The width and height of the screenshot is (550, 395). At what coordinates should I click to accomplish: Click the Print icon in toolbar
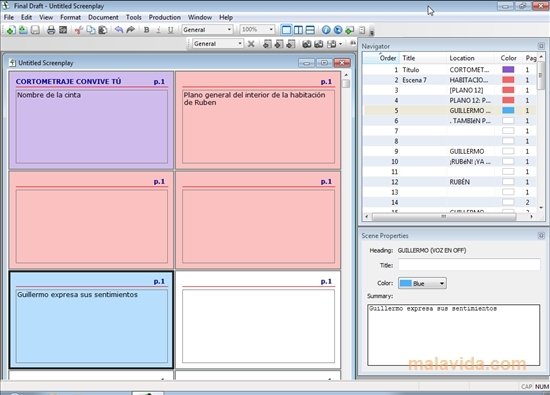coord(51,30)
